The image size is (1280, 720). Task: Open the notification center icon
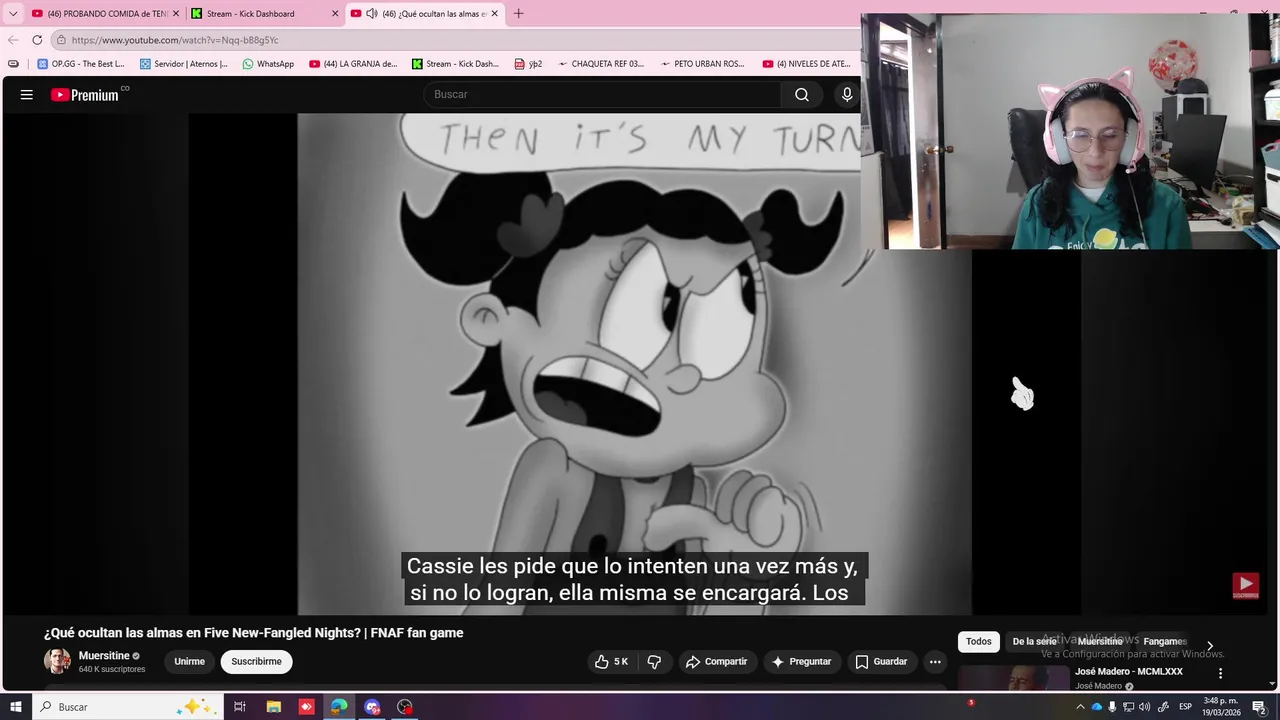(1260, 707)
